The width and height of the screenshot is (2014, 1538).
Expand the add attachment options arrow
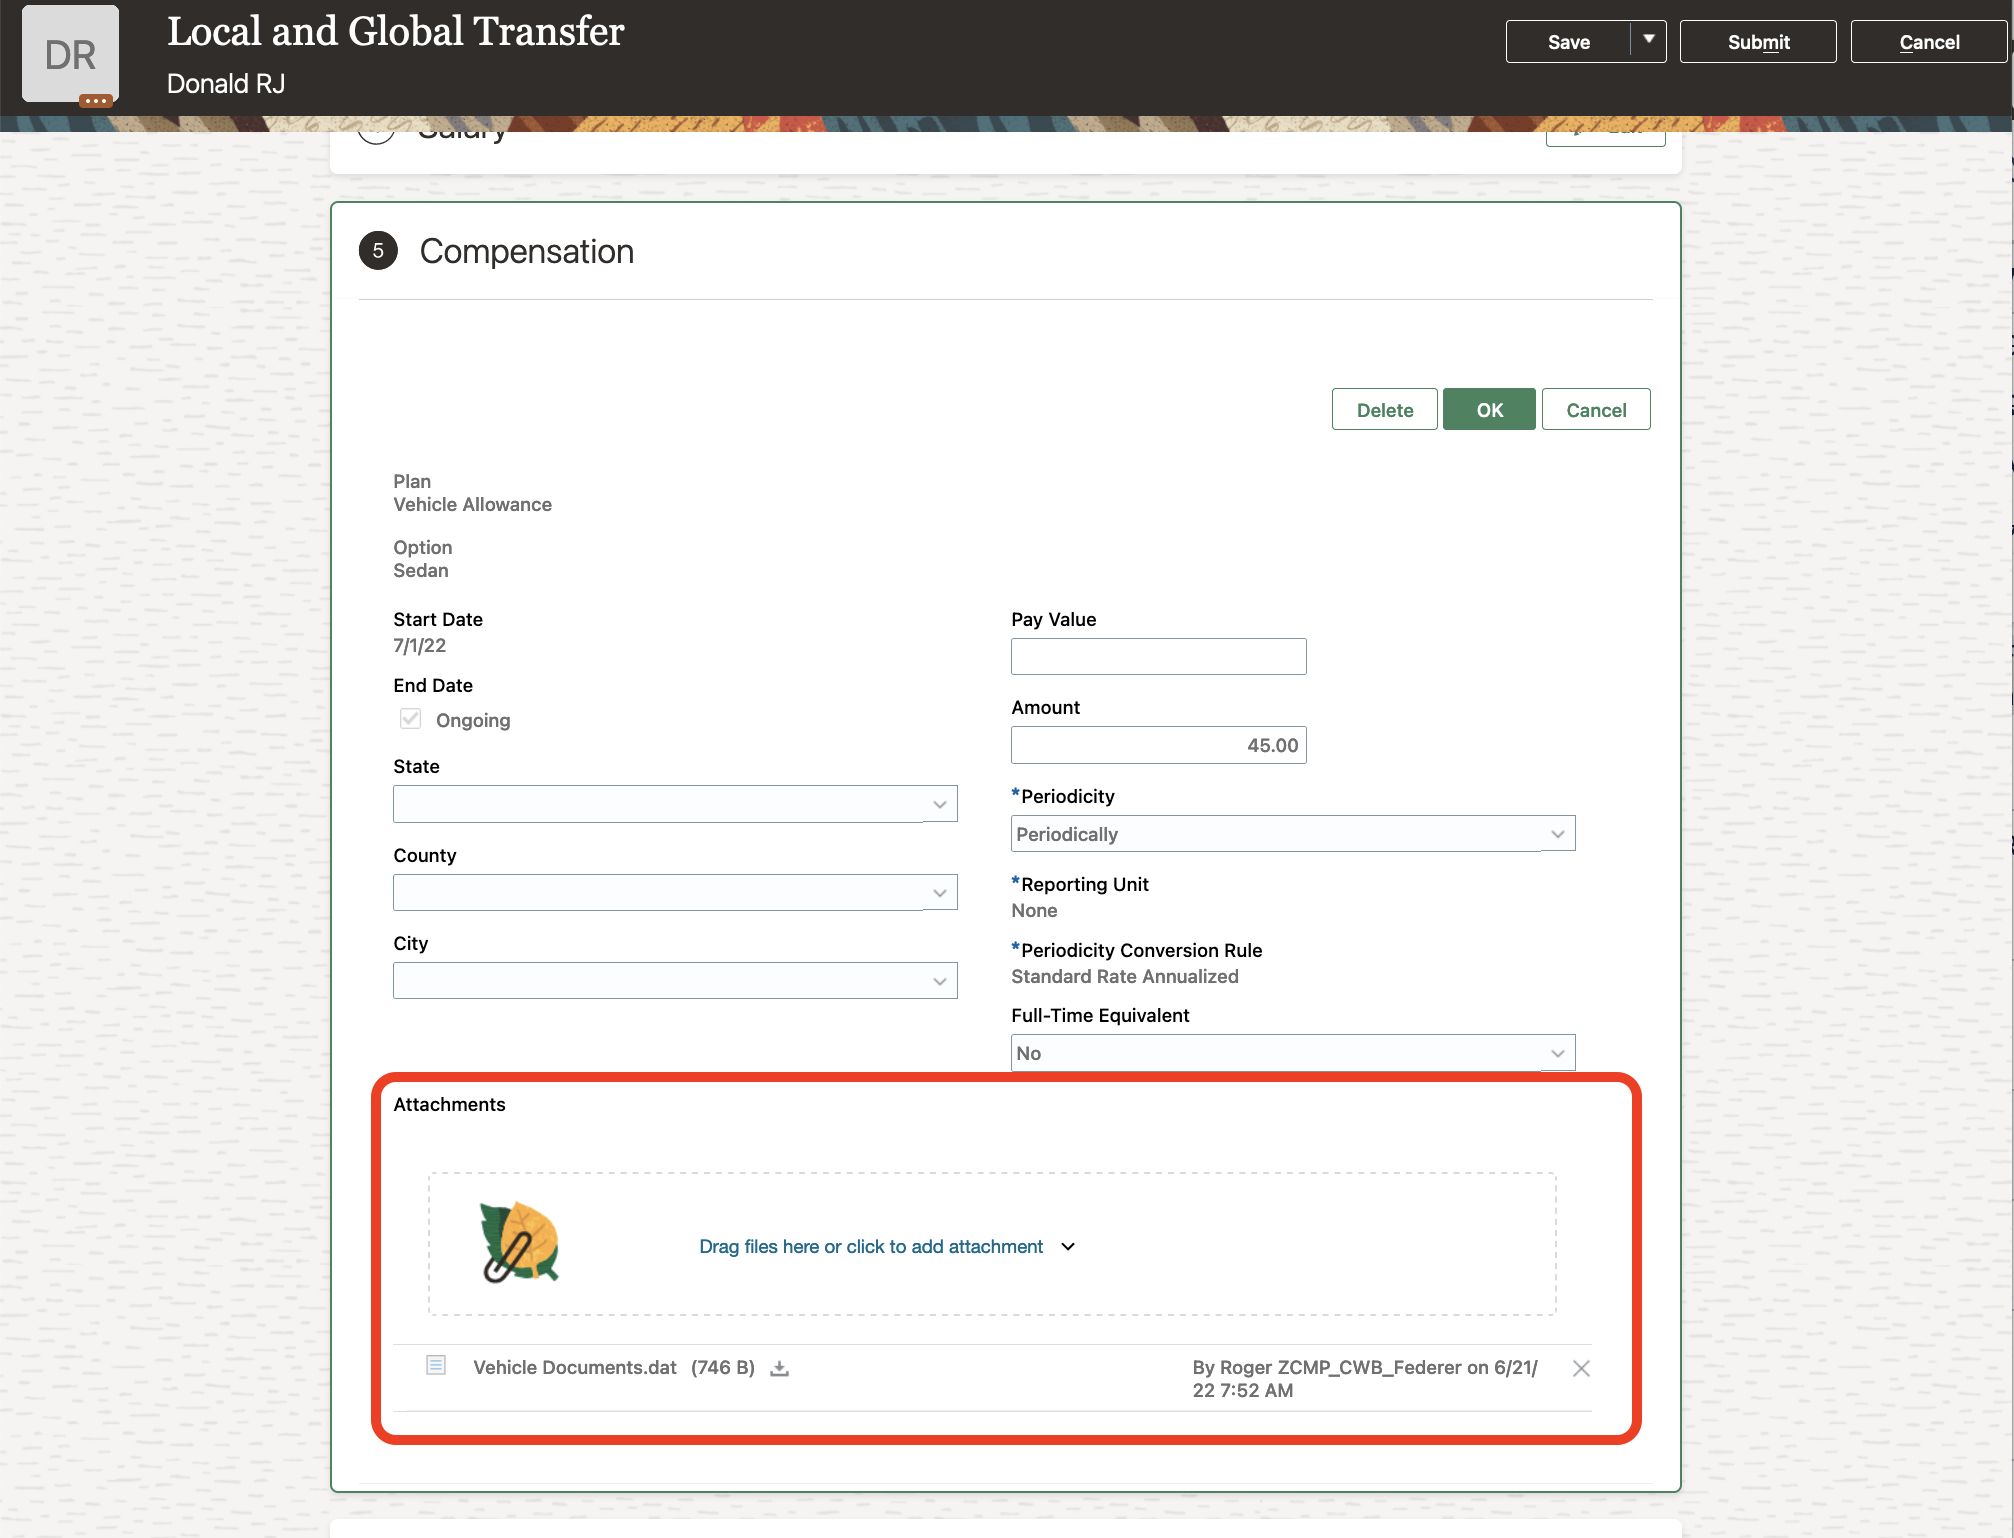[x=1068, y=1247]
